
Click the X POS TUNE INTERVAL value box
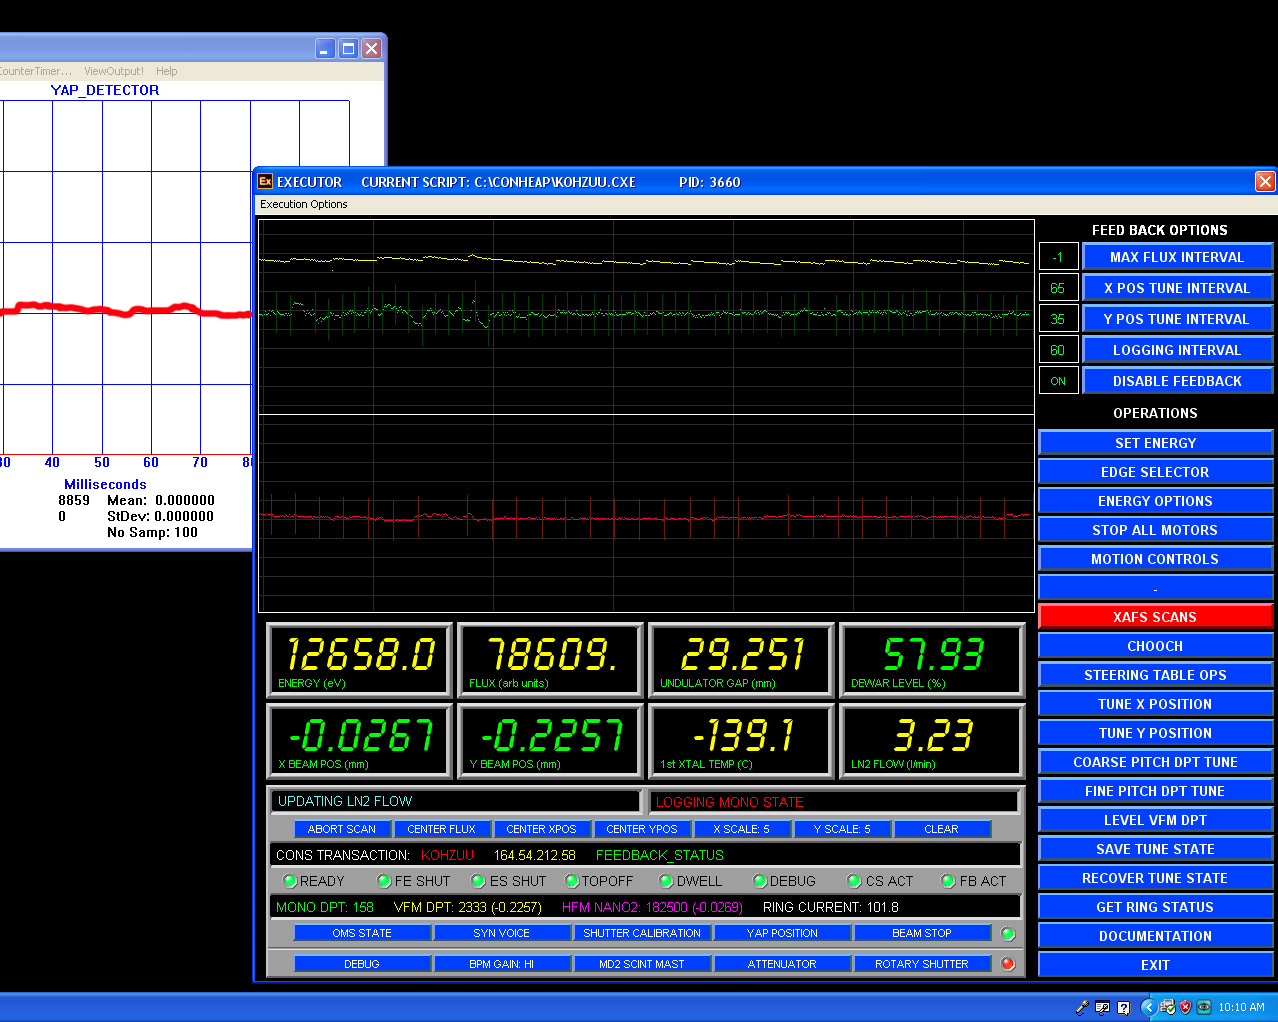click(1058, 288)
